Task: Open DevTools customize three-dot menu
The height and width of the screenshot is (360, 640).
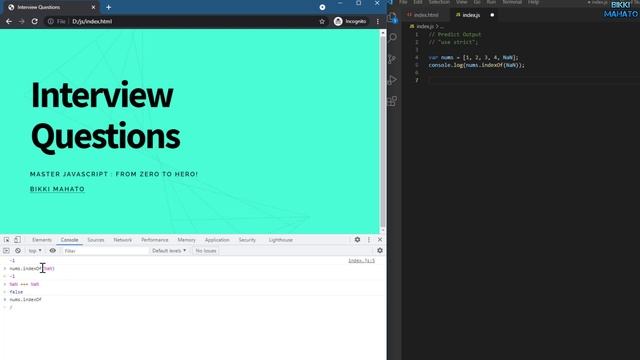Action: coord(369,240)
